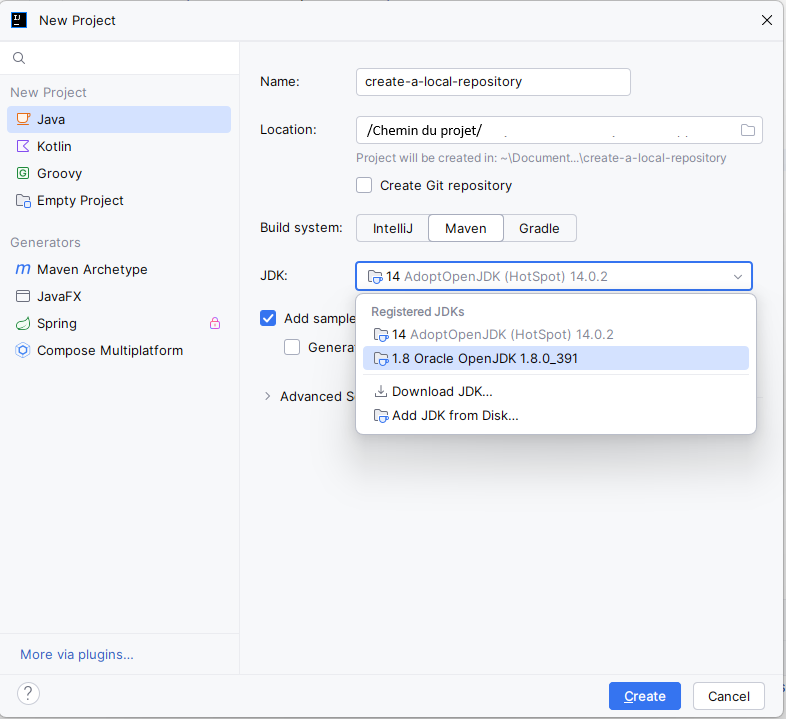
Task: Click the Groovy G icon
Action: [23, 173]
